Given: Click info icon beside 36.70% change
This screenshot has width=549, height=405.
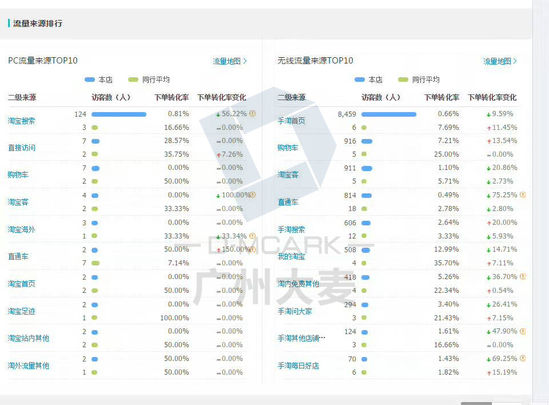Looking at the screenshot, I should [x=523, y=277].
